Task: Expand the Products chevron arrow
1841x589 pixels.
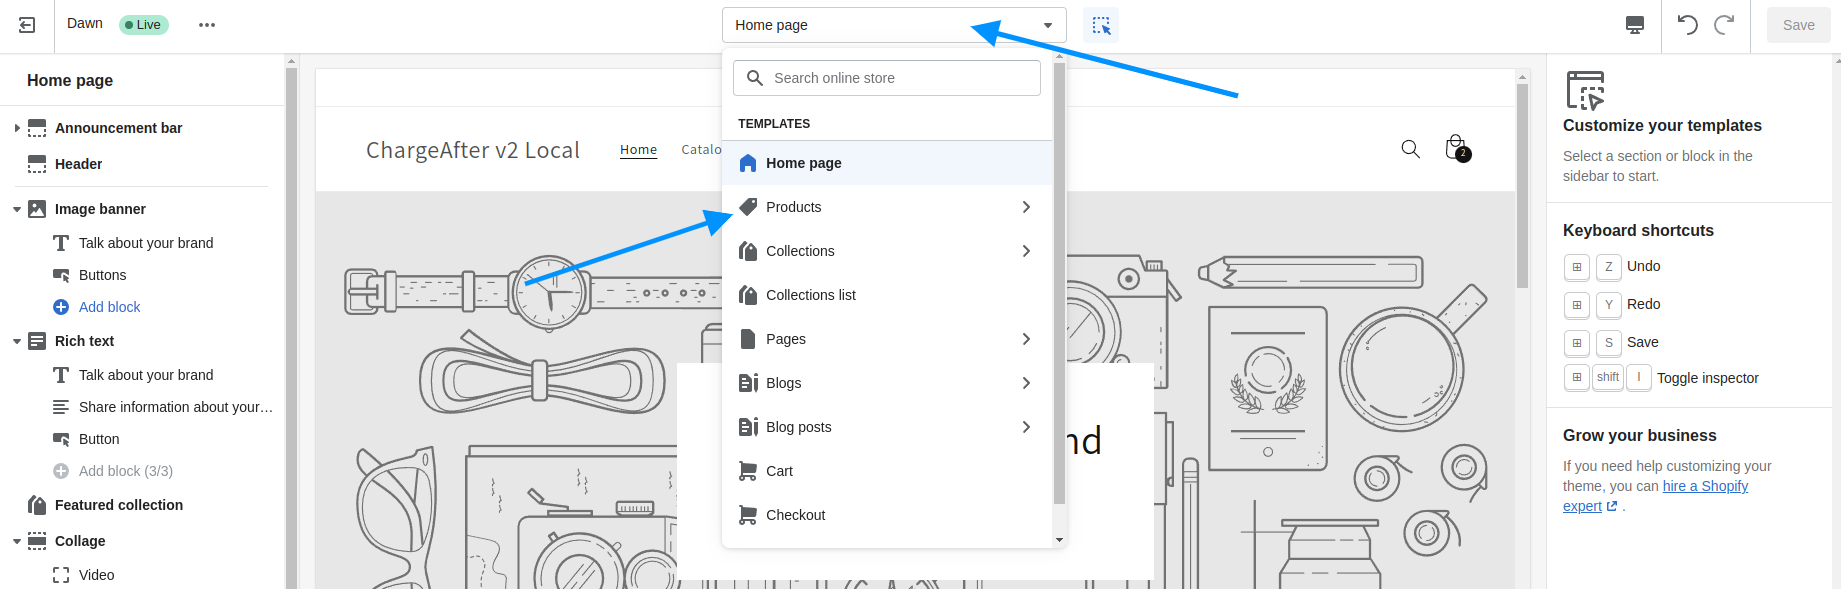Action: (1026, 207)
